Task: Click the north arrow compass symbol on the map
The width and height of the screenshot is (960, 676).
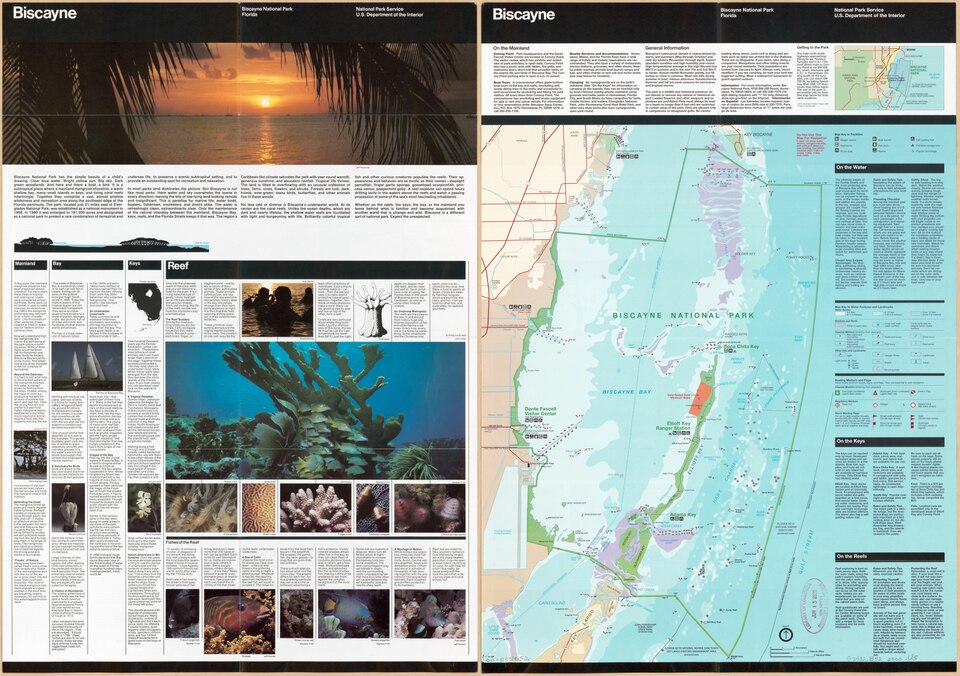Action: click(786, 635)
